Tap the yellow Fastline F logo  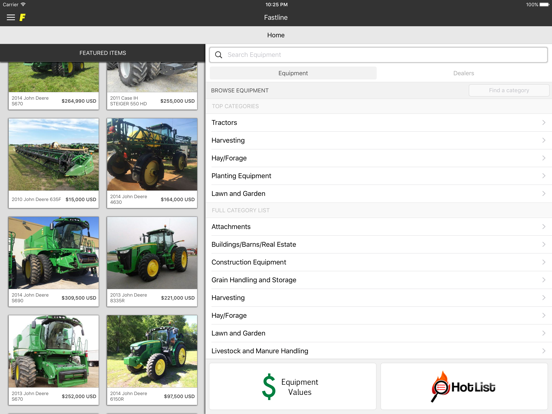23,17
